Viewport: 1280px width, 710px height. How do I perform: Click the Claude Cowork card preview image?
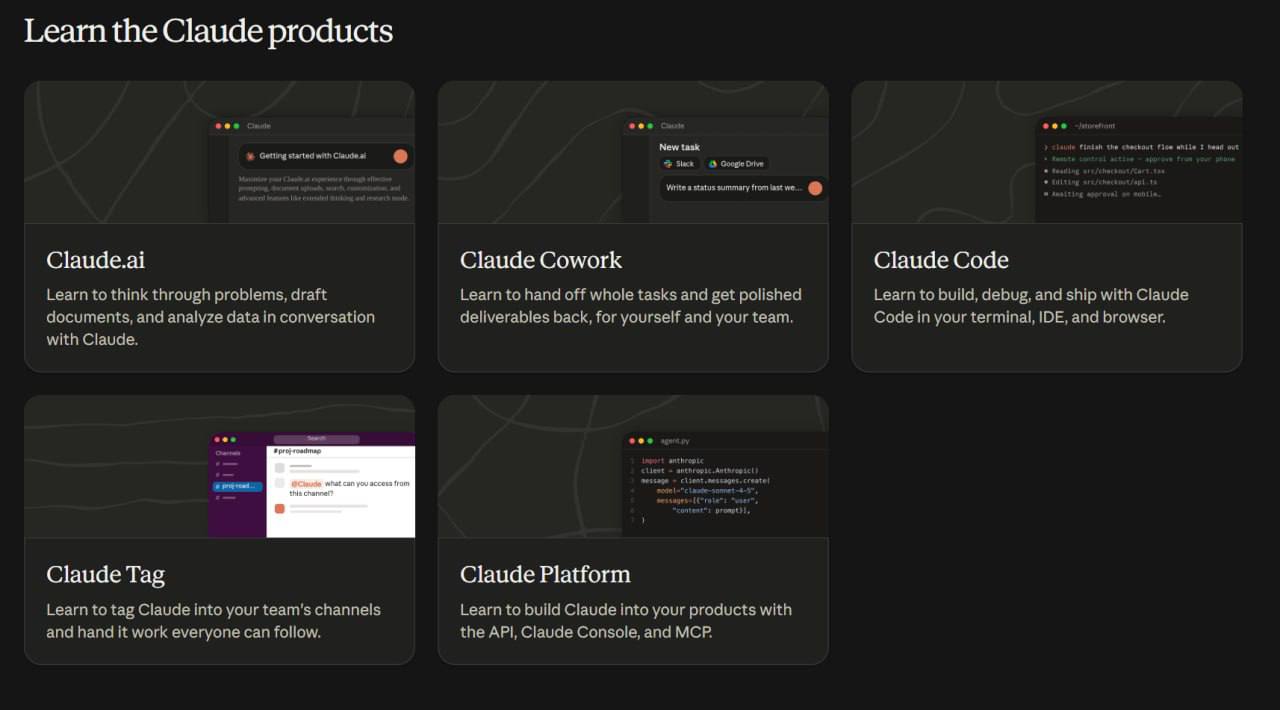633,152
